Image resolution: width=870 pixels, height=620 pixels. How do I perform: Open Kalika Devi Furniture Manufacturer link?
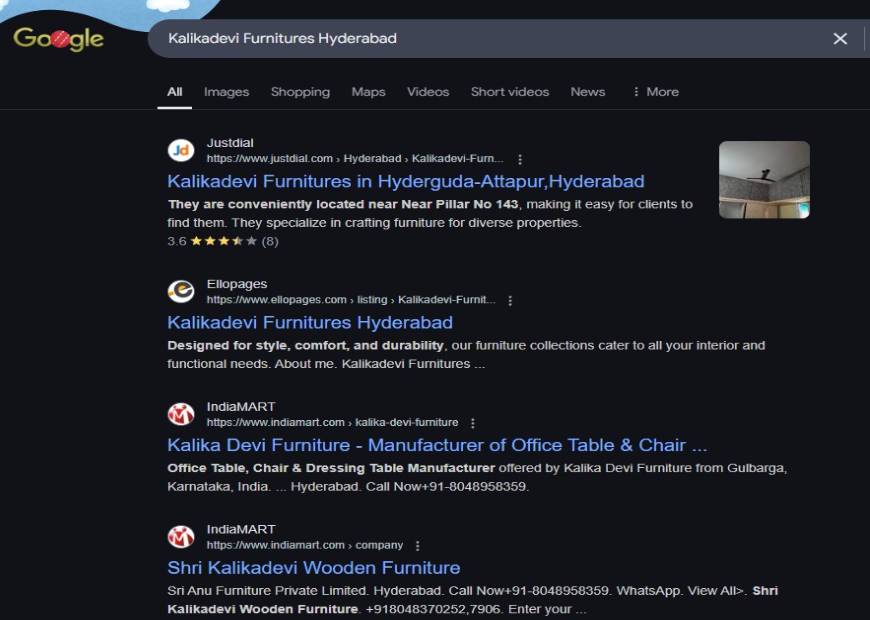(437, 445)
